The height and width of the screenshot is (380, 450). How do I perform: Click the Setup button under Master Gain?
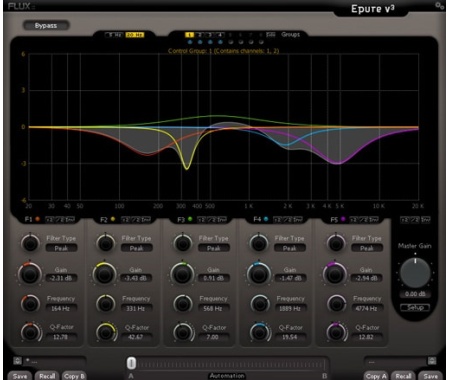[415, 307]
